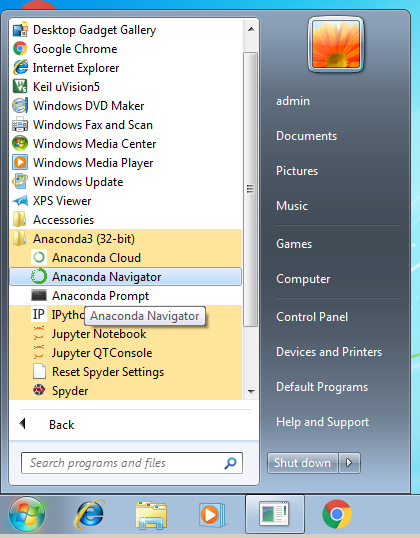Screen dimensions: 420x538
Task: Click the Windows Update icon
Action: pos(20,181)
